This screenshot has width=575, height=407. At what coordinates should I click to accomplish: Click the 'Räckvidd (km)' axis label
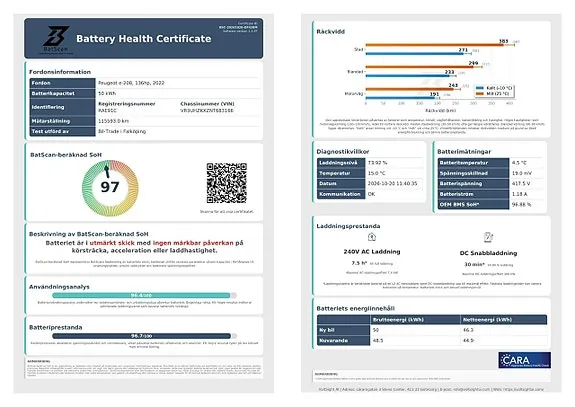440,110
